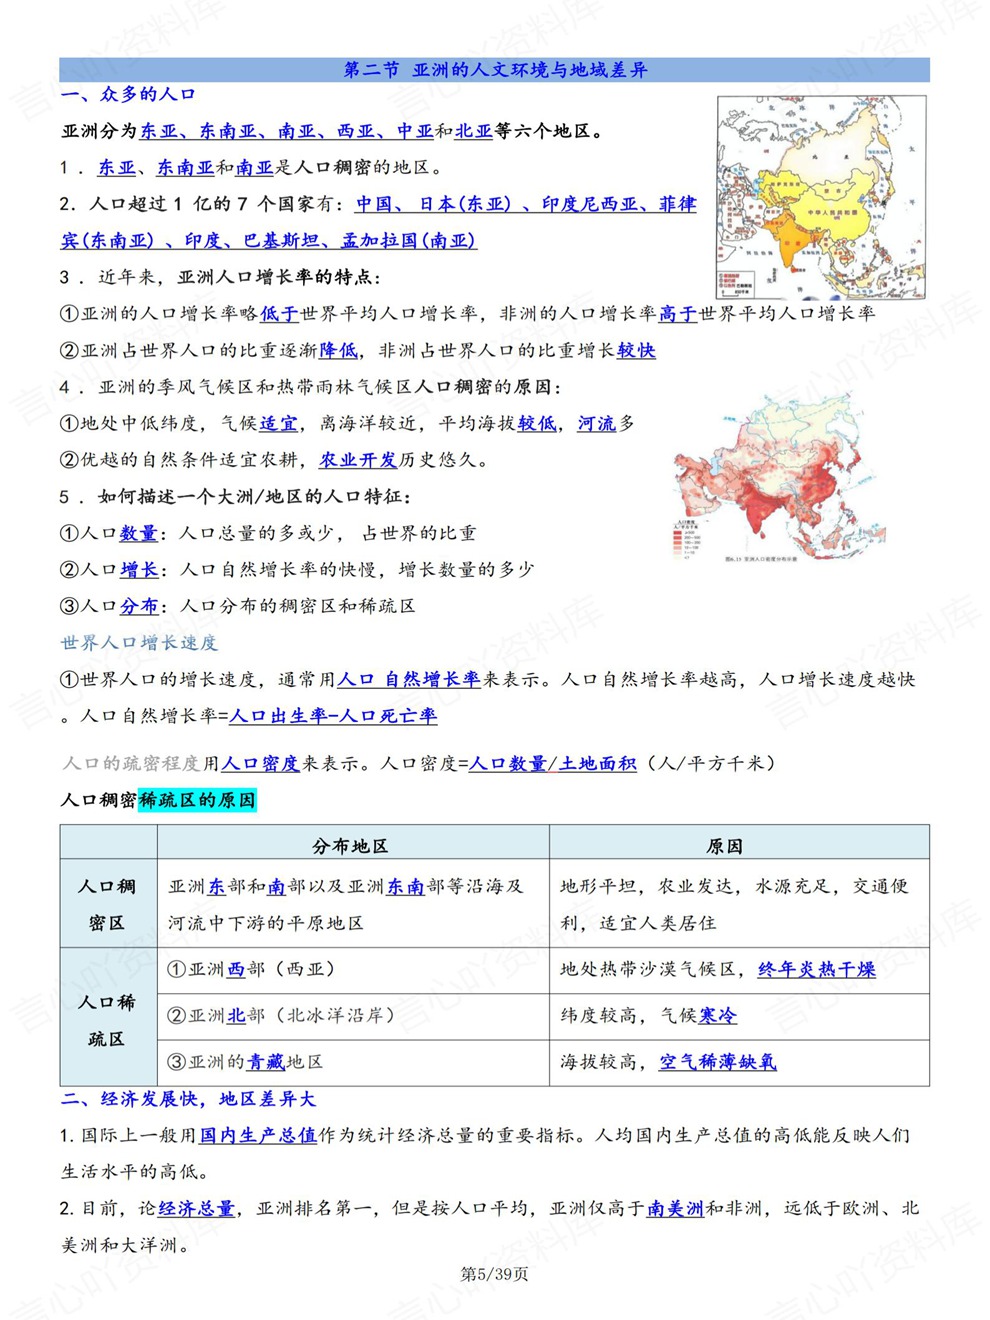Select underlined "日本(东亚)"
The height and width of the screenshot is (1320, 990).
[x=465, y=204]
